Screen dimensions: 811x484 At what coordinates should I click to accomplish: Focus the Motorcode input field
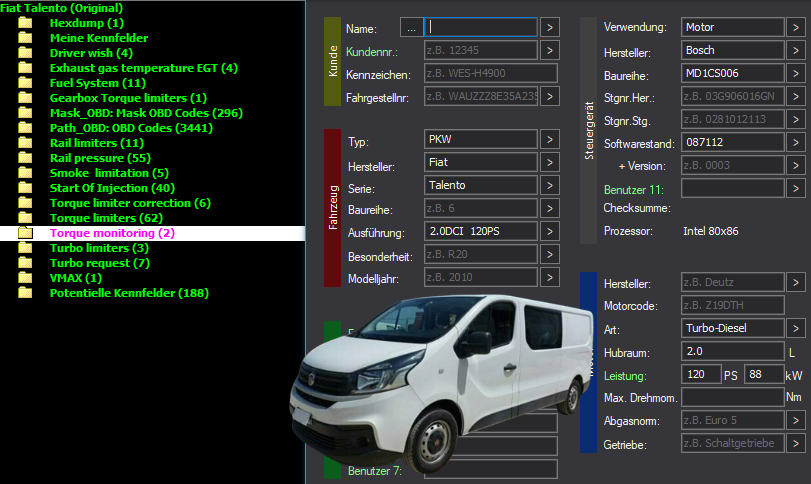(732, 305)
